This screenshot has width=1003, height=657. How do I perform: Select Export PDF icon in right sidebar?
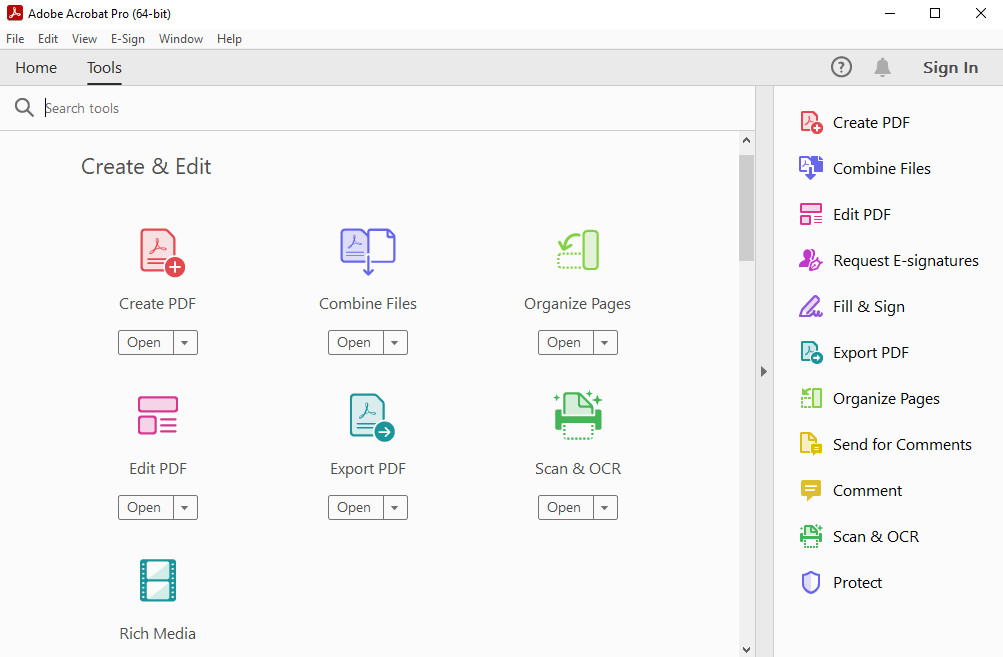[811, 352]
